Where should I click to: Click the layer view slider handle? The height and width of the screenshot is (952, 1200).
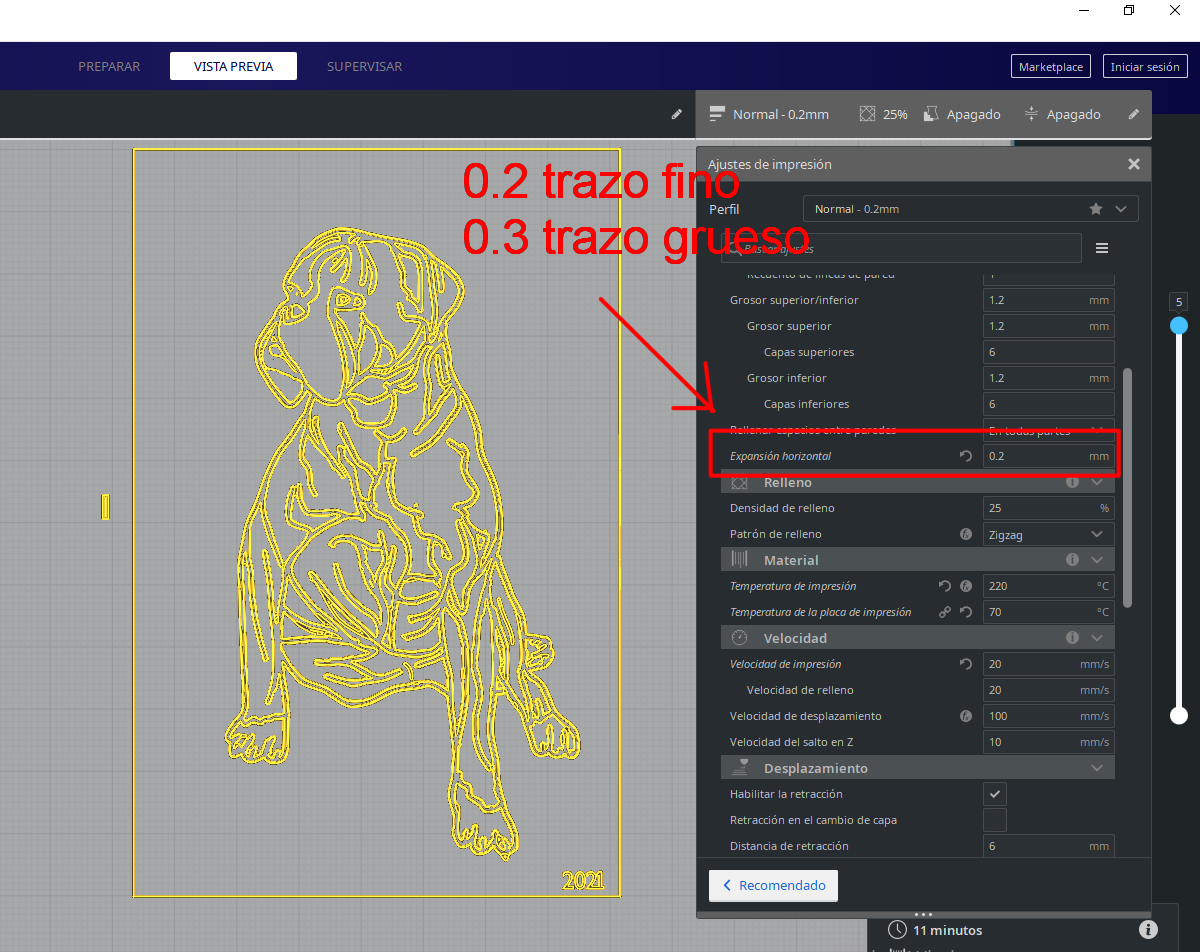coord(1178,325)
